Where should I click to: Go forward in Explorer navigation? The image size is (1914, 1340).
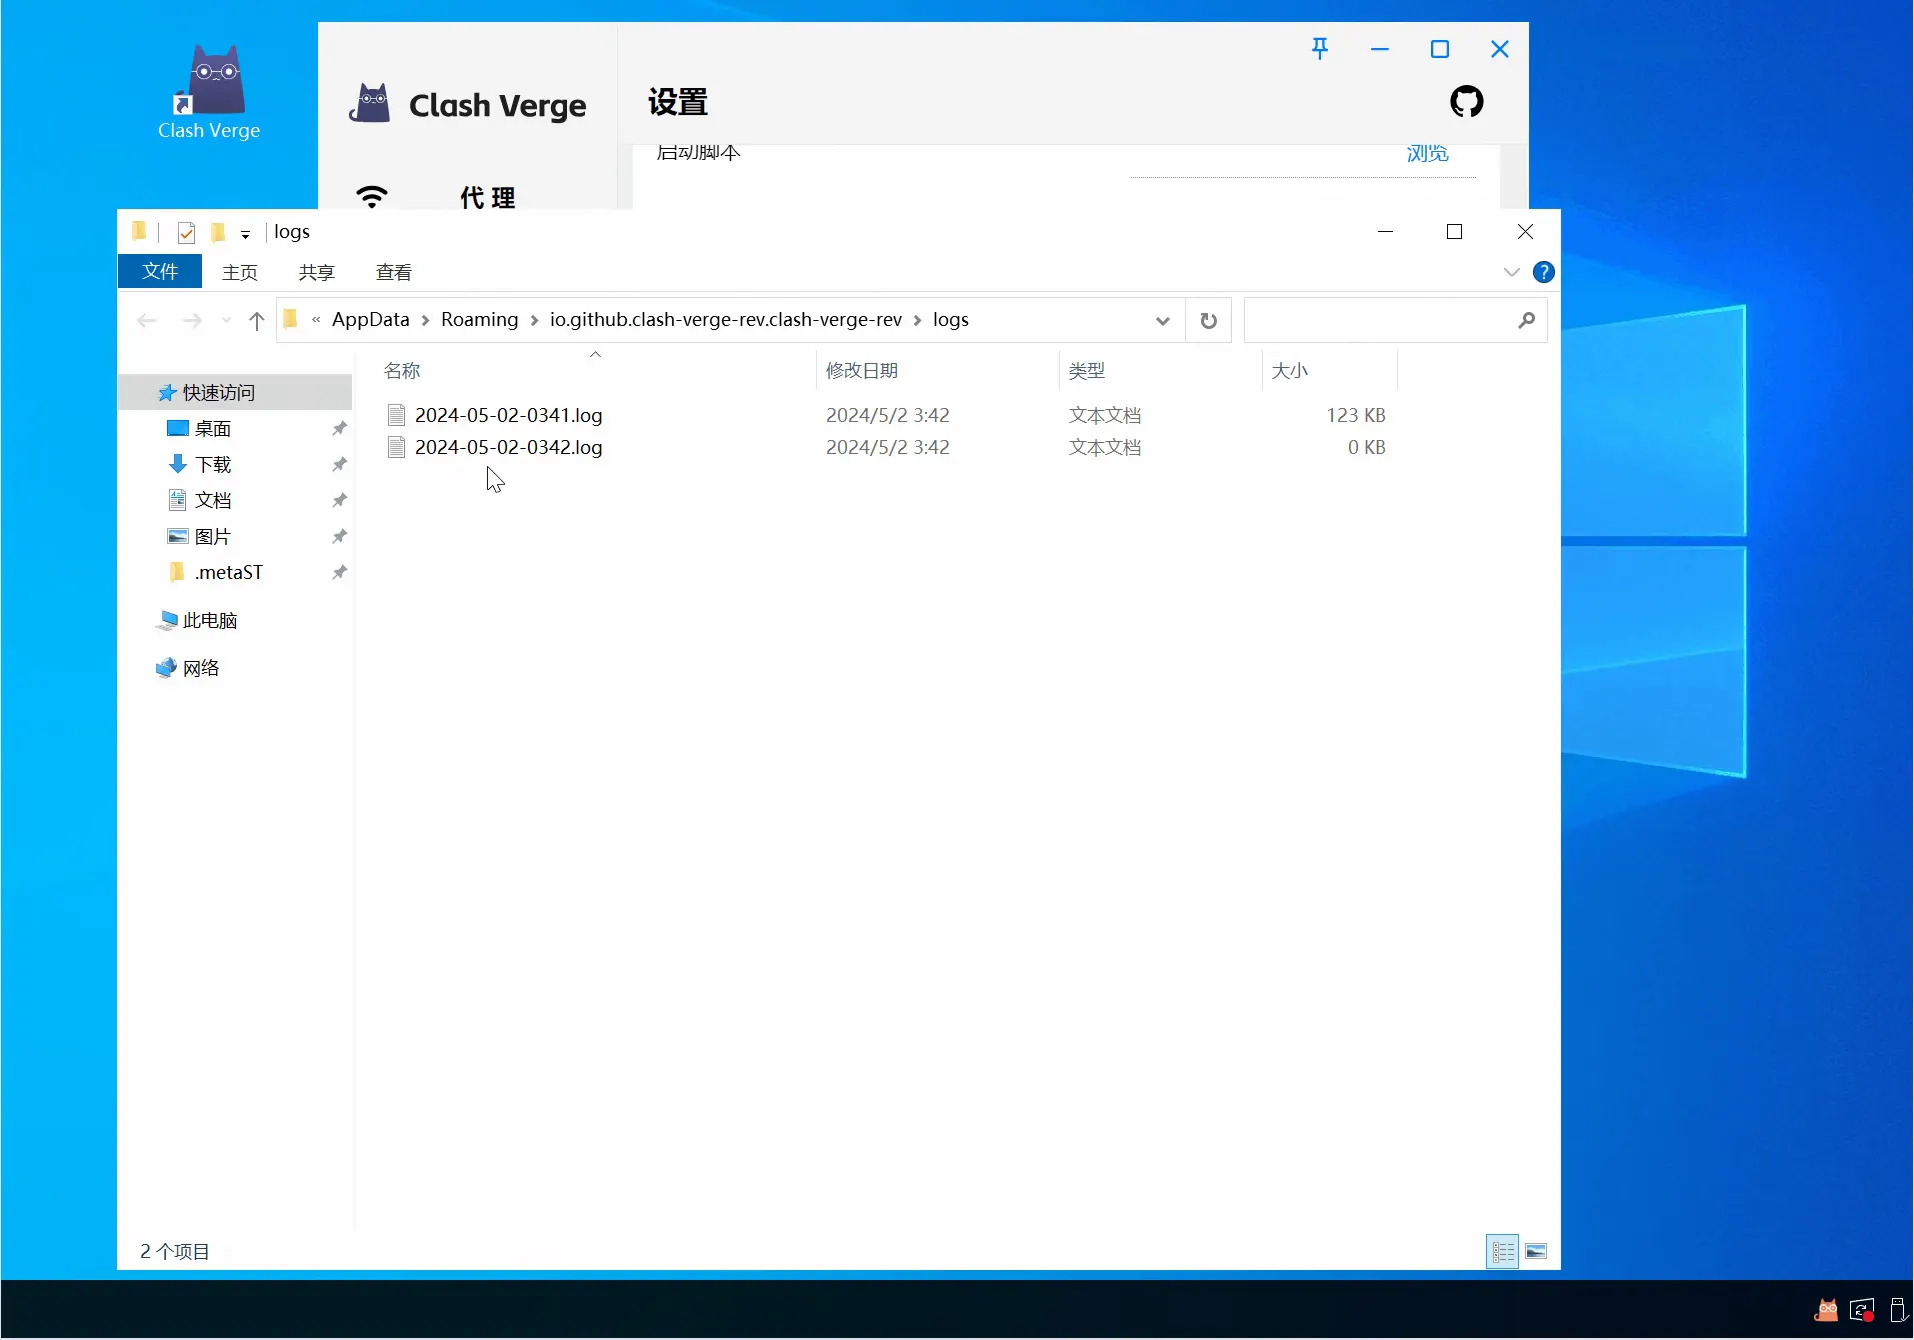click(x=192, y=320)
